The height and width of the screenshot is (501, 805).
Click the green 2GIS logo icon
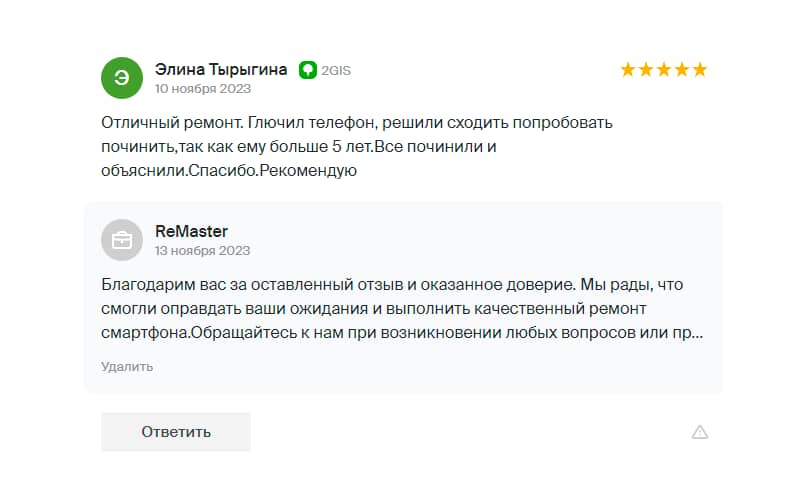(x=308, y=70)
